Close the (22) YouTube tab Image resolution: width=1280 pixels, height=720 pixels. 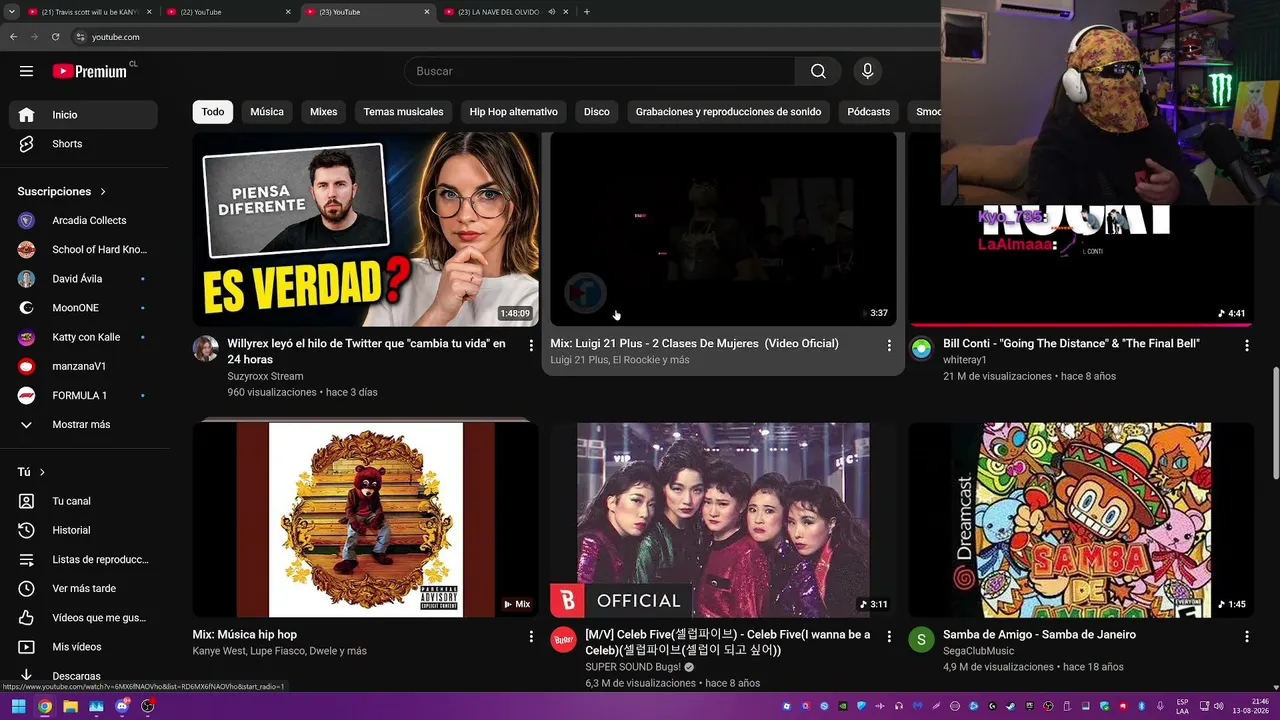(x=288, y=12)
